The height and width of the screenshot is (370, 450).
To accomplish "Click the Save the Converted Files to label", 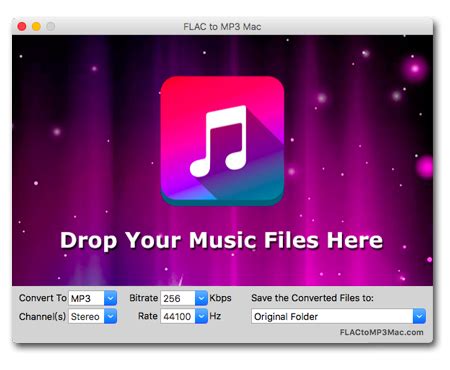I will pos(313,298).
